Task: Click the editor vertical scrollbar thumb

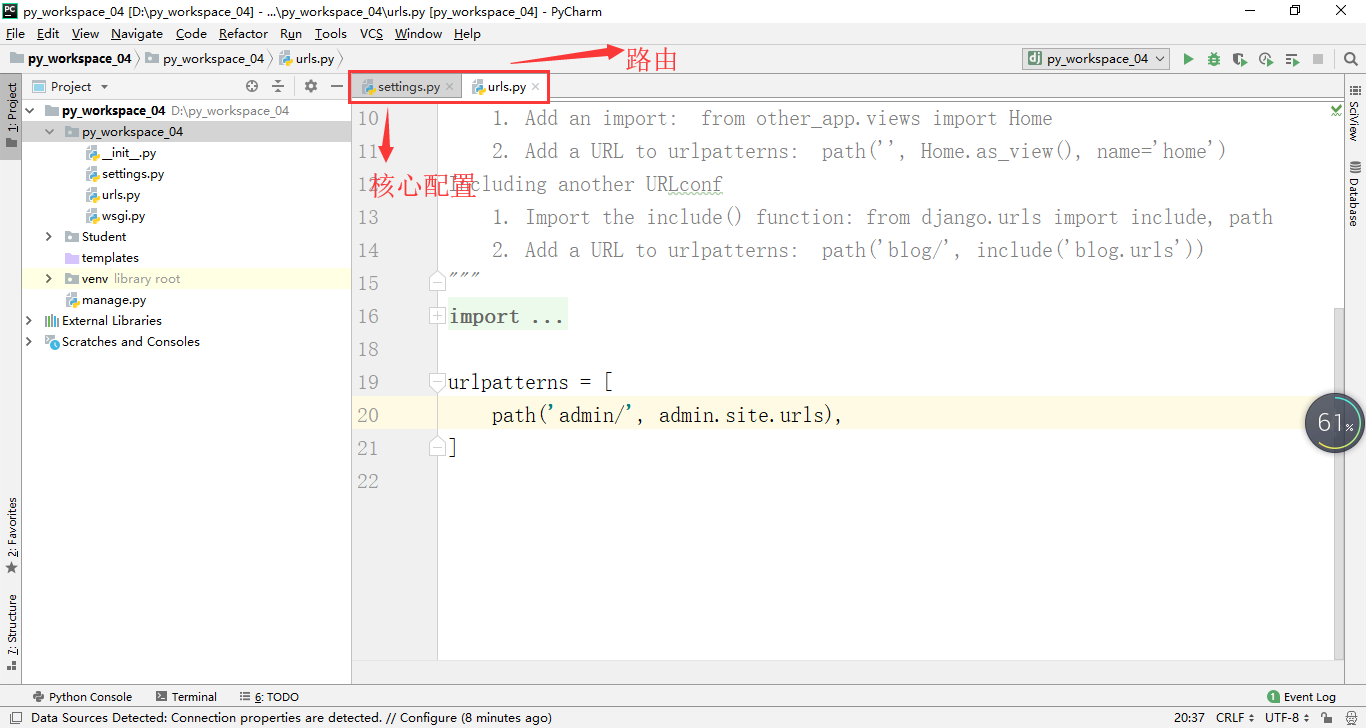Action: (1339, 482)
